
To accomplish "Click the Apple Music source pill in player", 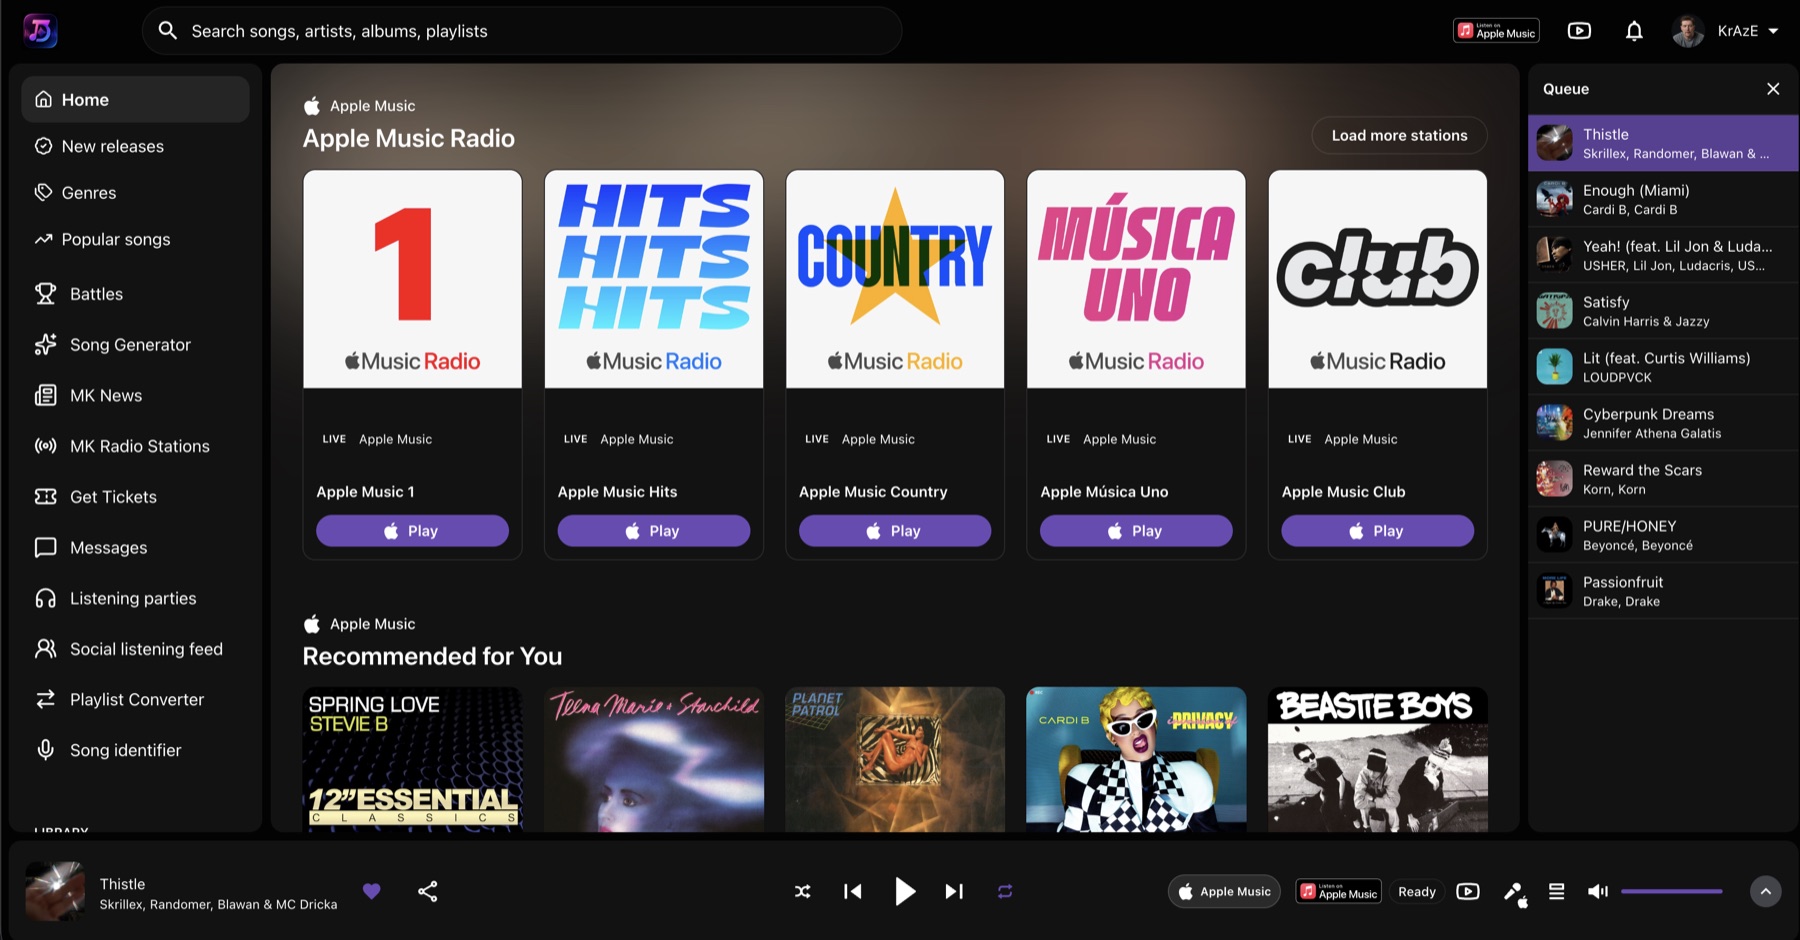I will click(x=1224, y=892).
